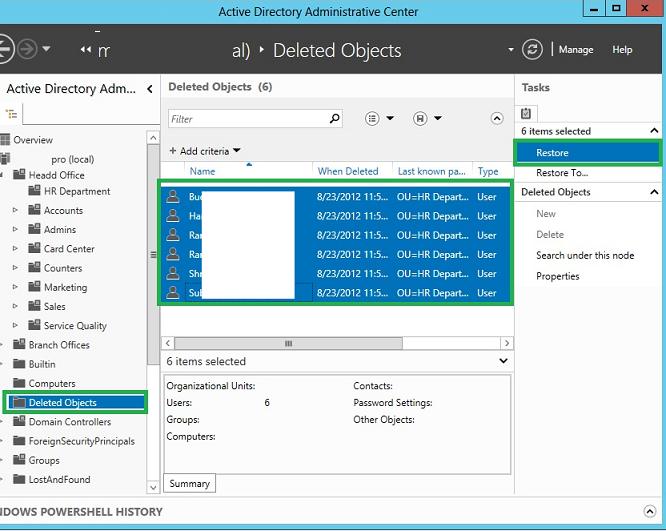Click user icon in row starting Sh
The height and width of the screenshot is (531, 666).
coord(173,273)
